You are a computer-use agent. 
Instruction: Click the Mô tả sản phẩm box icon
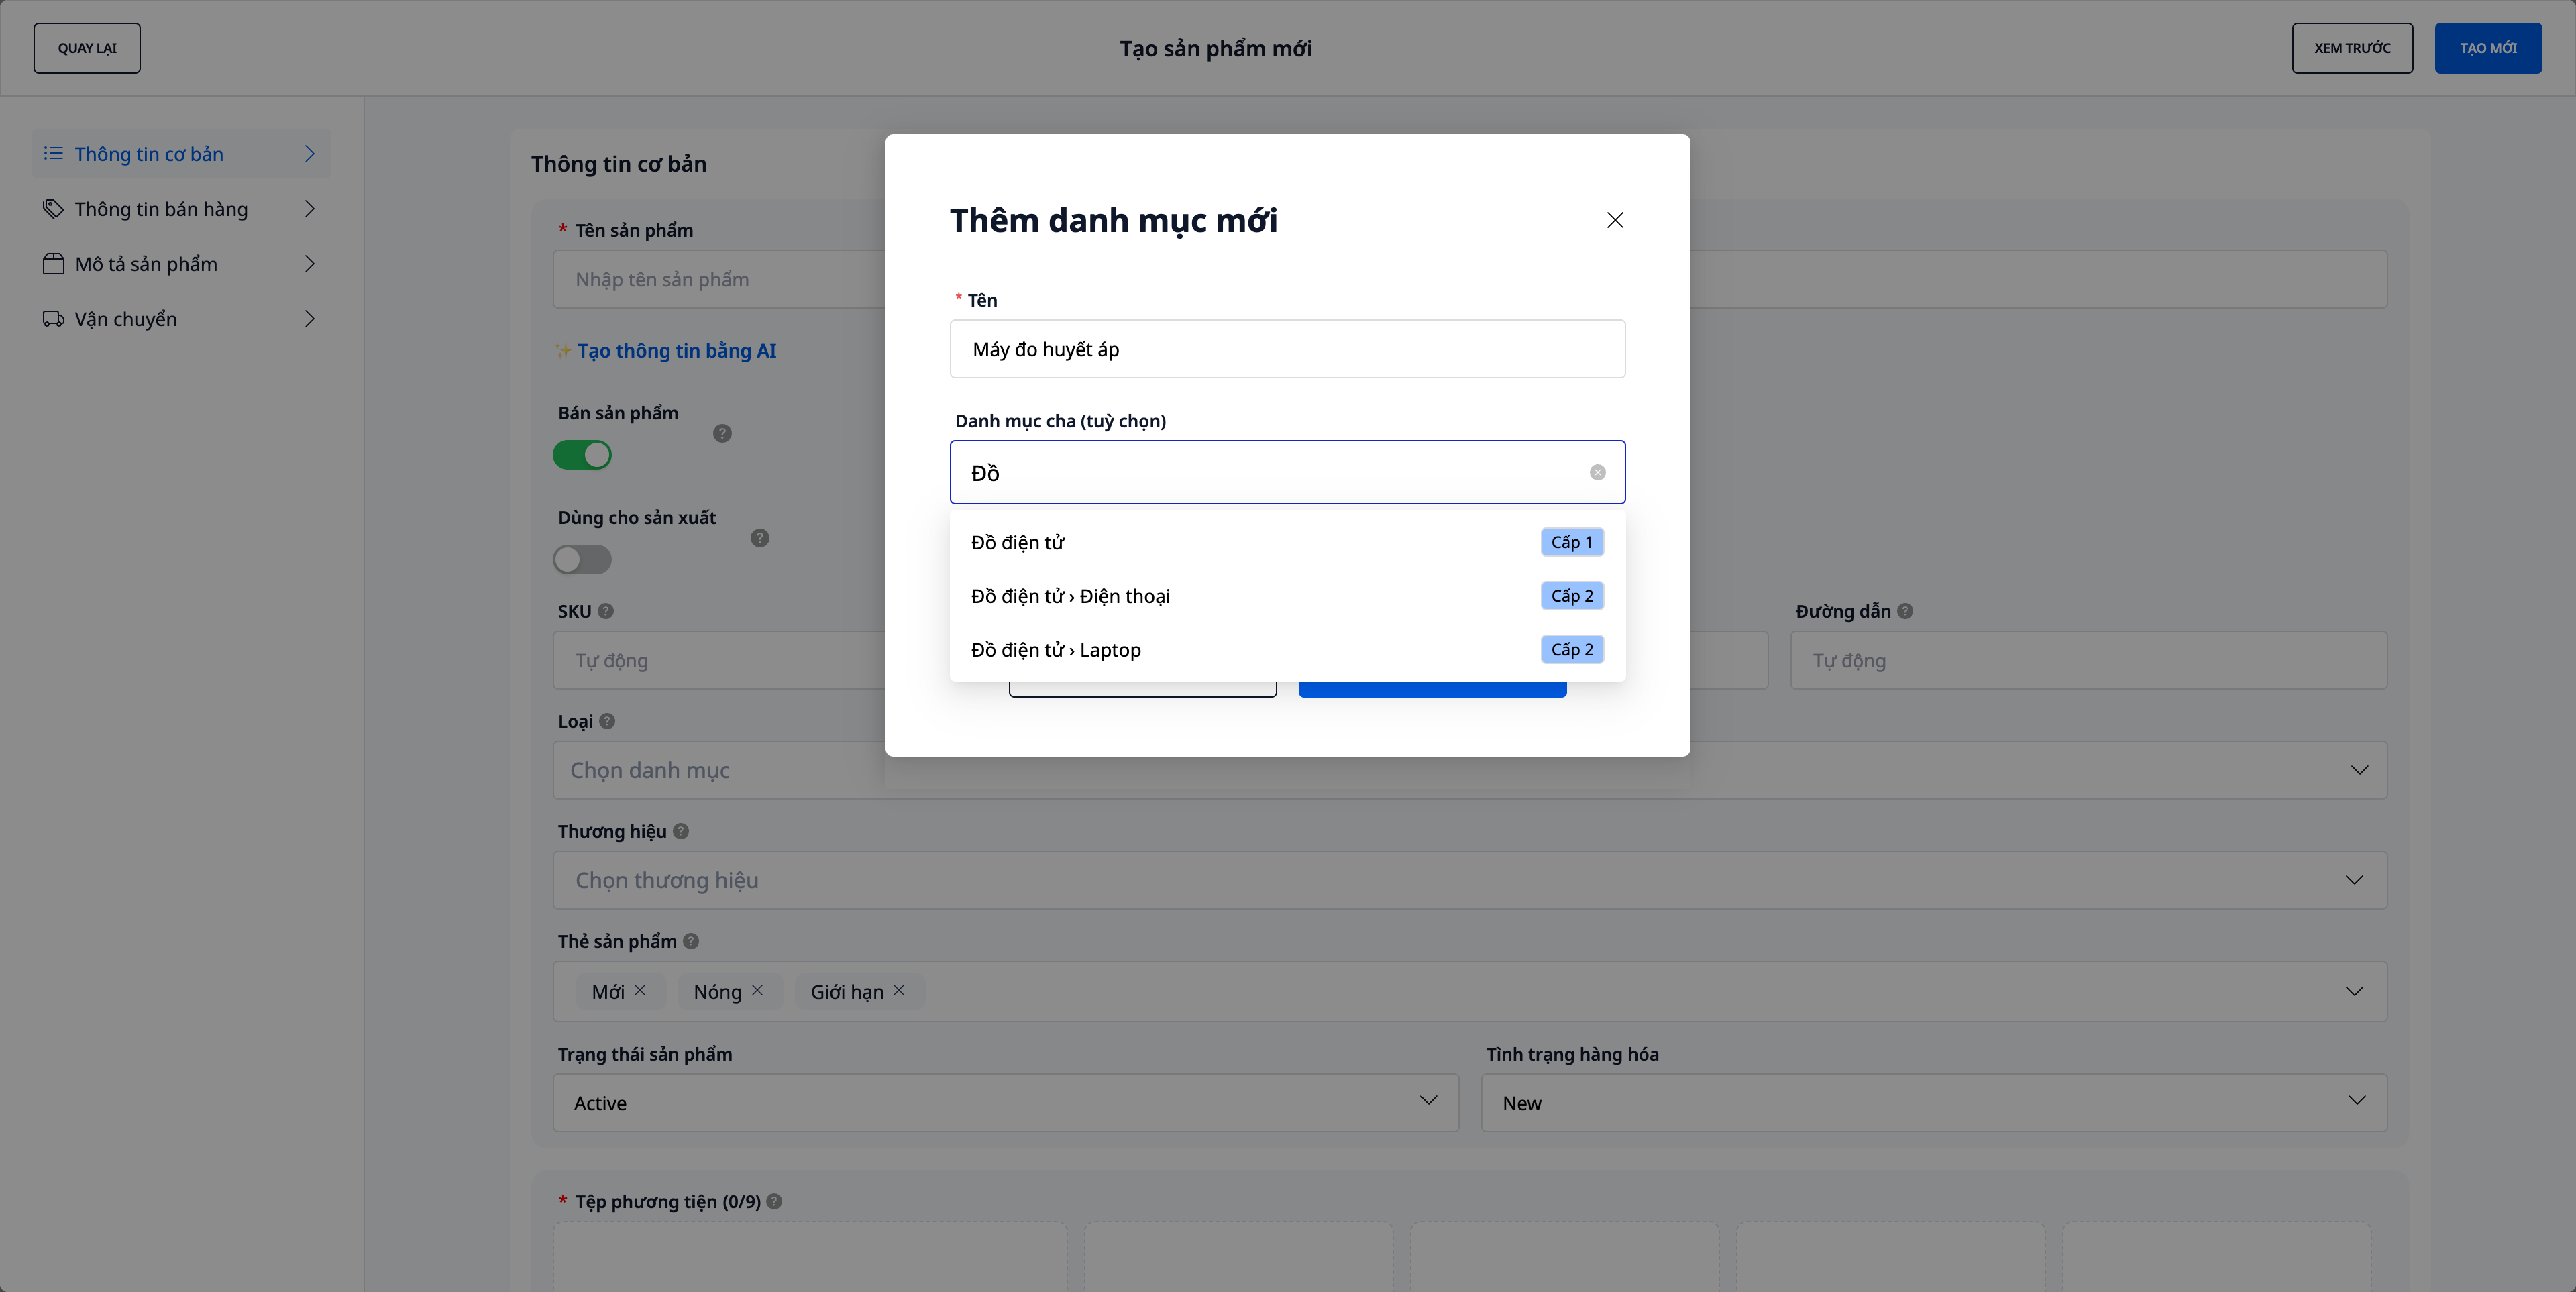click(x=53, y=263)
